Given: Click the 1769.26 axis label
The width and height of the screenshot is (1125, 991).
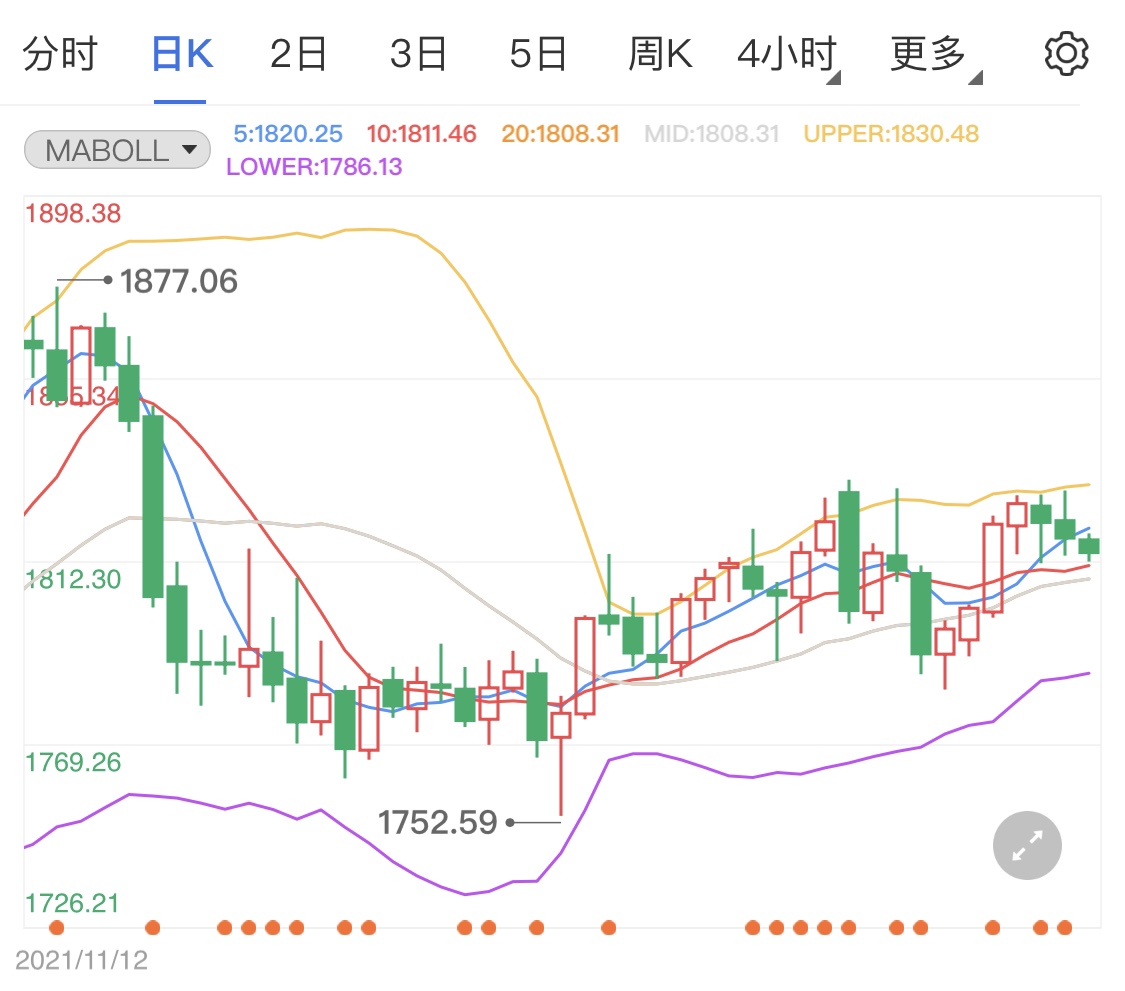Looking at the screenshot, I should [x=73, y=762].
